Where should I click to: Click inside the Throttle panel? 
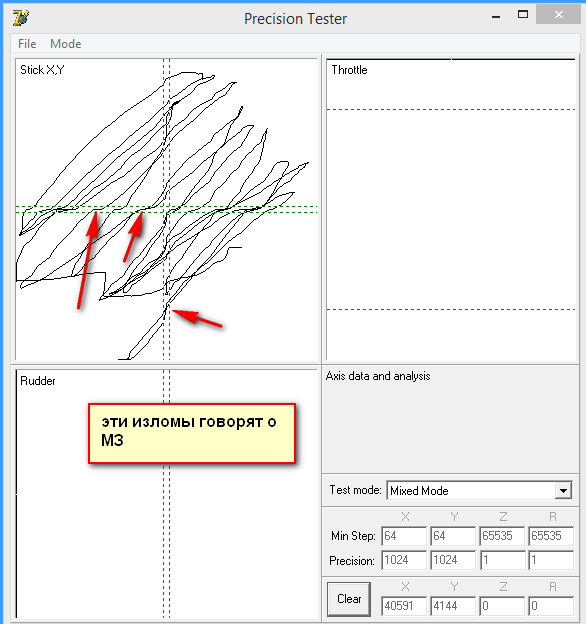pyautogui.click(x=451, y=209)
